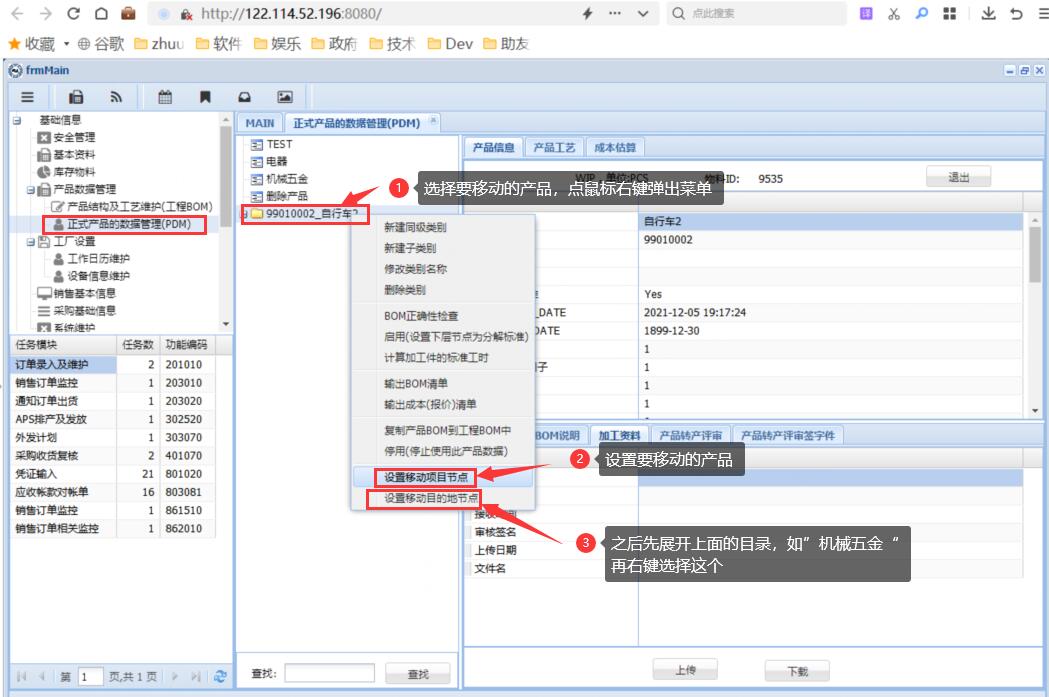Open the 收藏 favorites dropdown arrow
Image resolution: width=1049 pixels, height=697 pixels.
66,44
